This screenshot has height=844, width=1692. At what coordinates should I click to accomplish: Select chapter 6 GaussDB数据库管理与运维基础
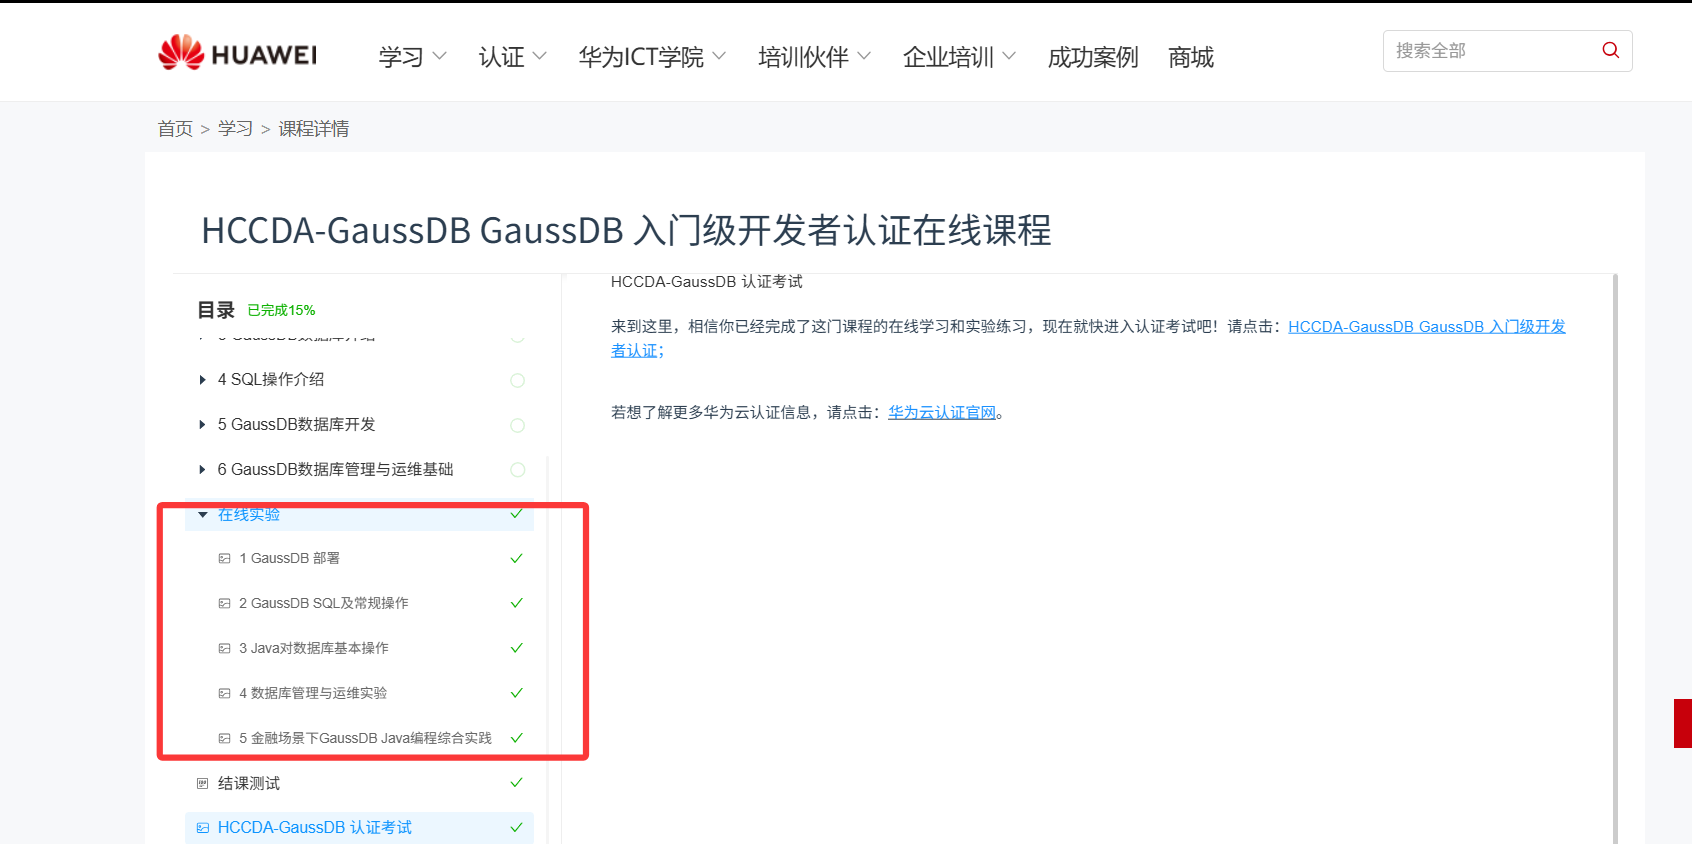pos(335,470)
